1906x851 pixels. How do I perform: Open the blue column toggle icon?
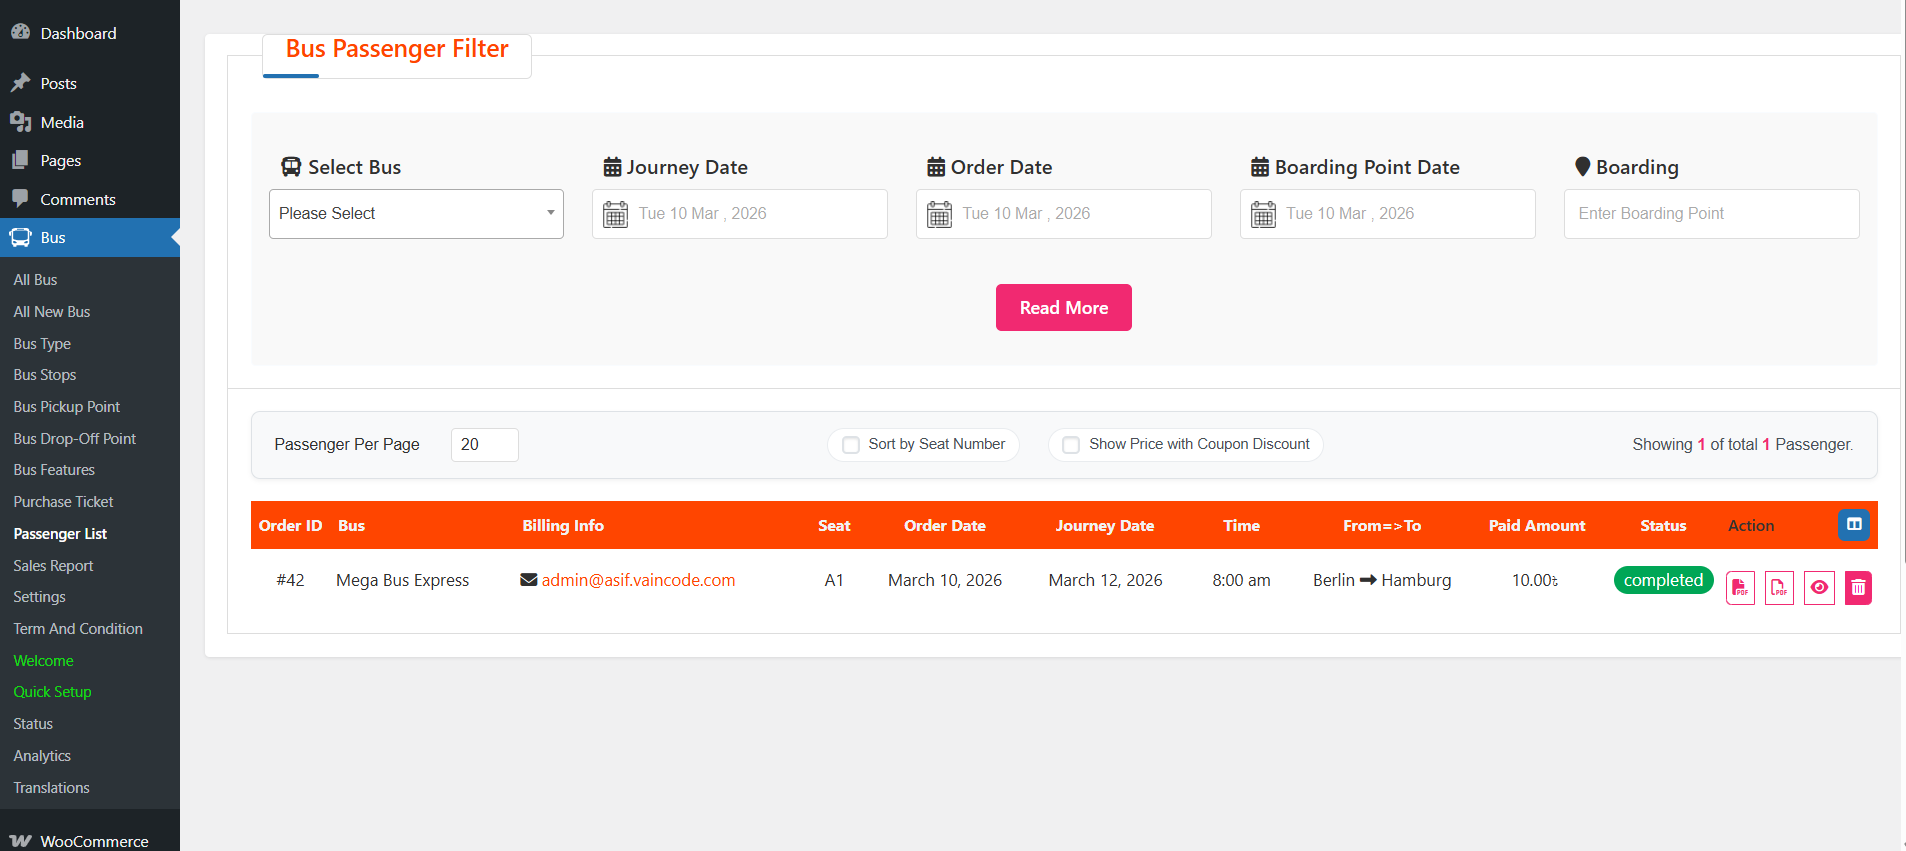pyautogui.click(x=1853, y=525)
